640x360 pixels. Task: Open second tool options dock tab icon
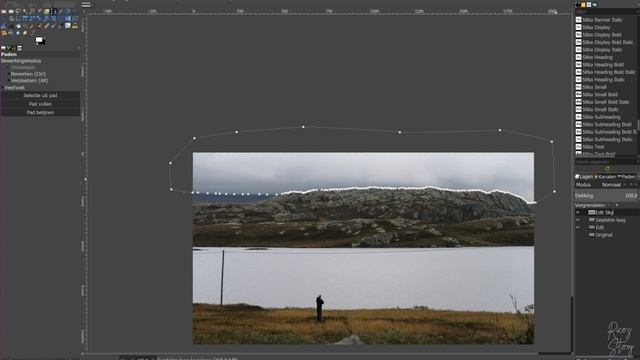9,48
